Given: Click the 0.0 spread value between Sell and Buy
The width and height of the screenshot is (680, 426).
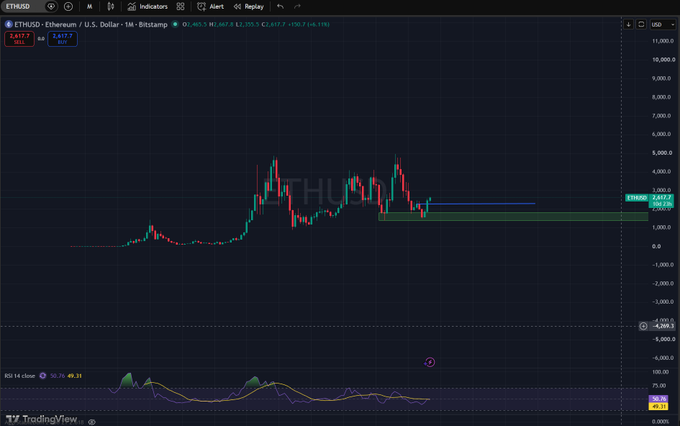Looking at the screenshot, I should pyautogui.click(x=41, y=39).
